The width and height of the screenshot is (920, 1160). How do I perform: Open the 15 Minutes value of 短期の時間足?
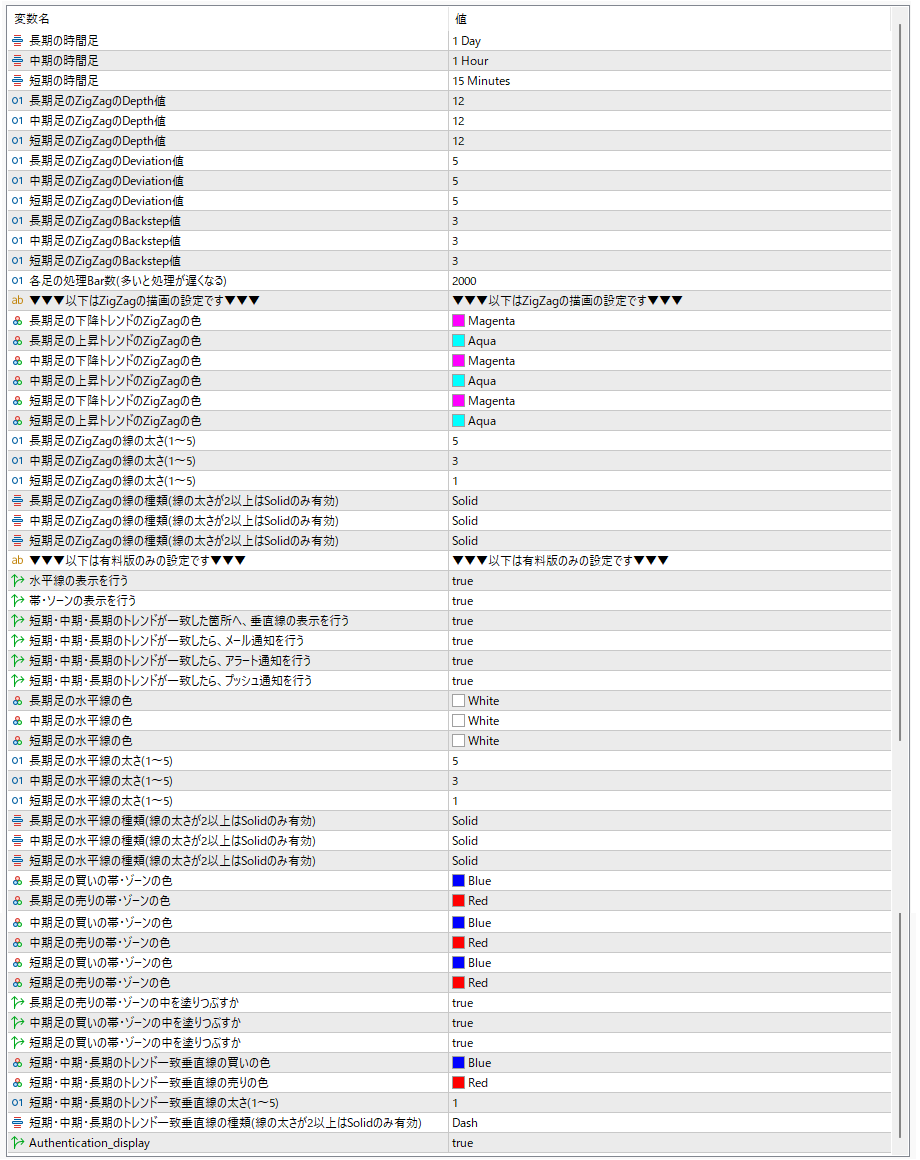click(x=481, y=81)
